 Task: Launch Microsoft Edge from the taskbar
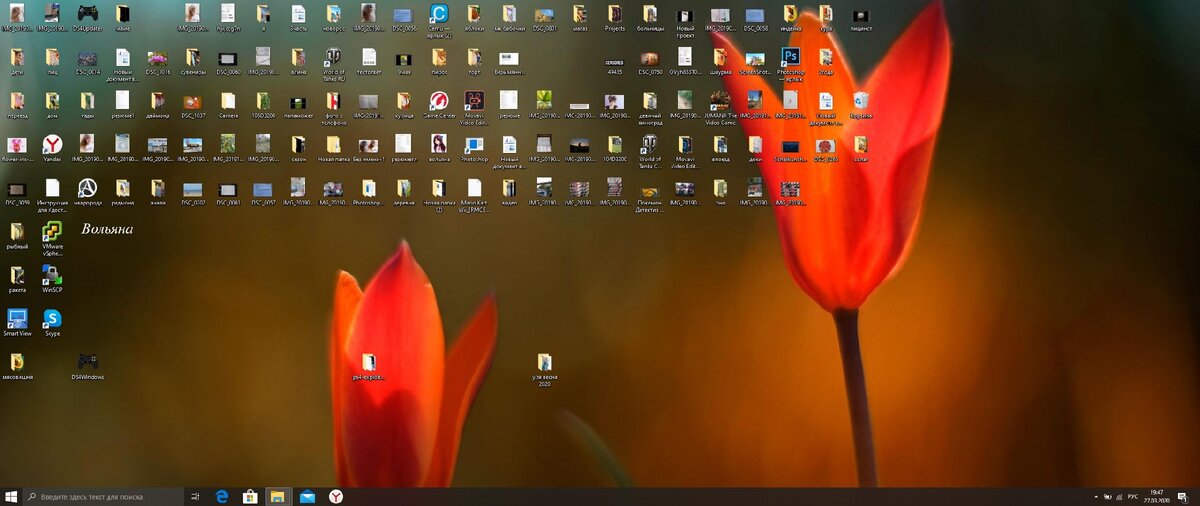[223, 496]
